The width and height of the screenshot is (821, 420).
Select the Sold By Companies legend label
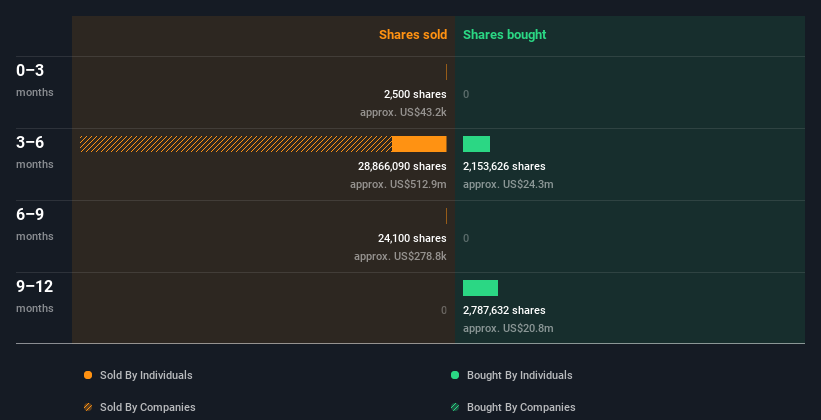(148, 407)
